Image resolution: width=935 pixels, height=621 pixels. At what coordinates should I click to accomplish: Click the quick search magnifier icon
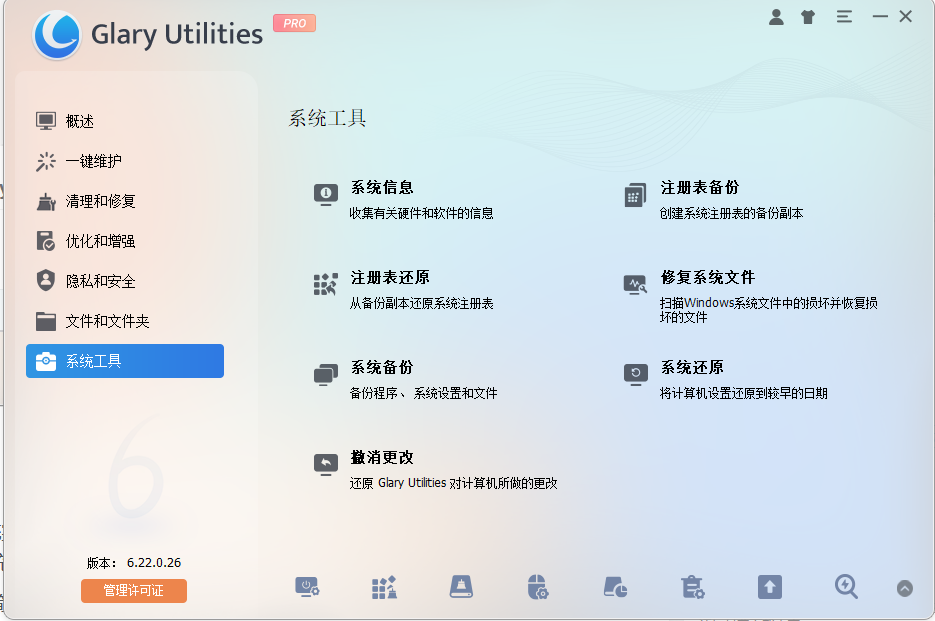click(846, 588)
